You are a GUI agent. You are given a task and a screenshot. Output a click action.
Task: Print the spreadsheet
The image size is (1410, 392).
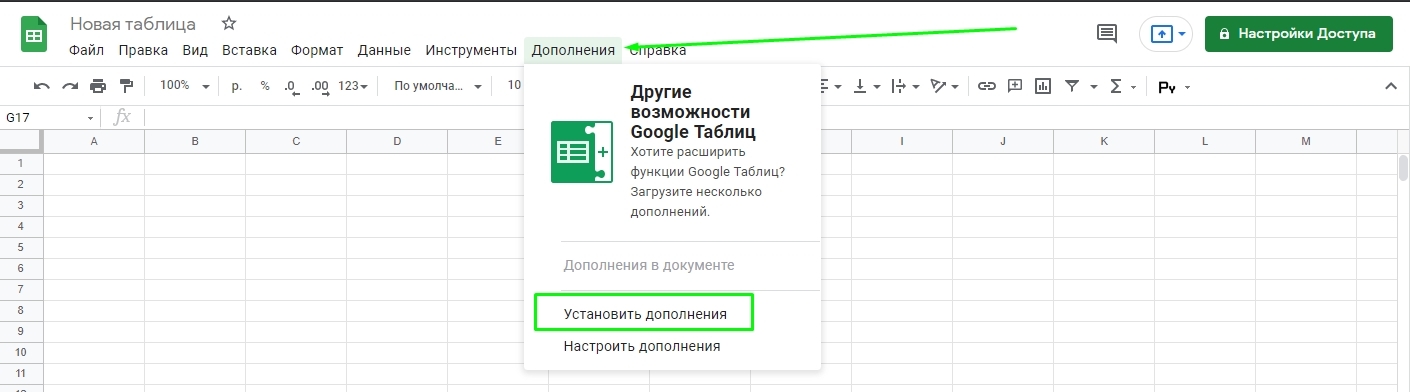pyautogui.click(x=98, y=87)
